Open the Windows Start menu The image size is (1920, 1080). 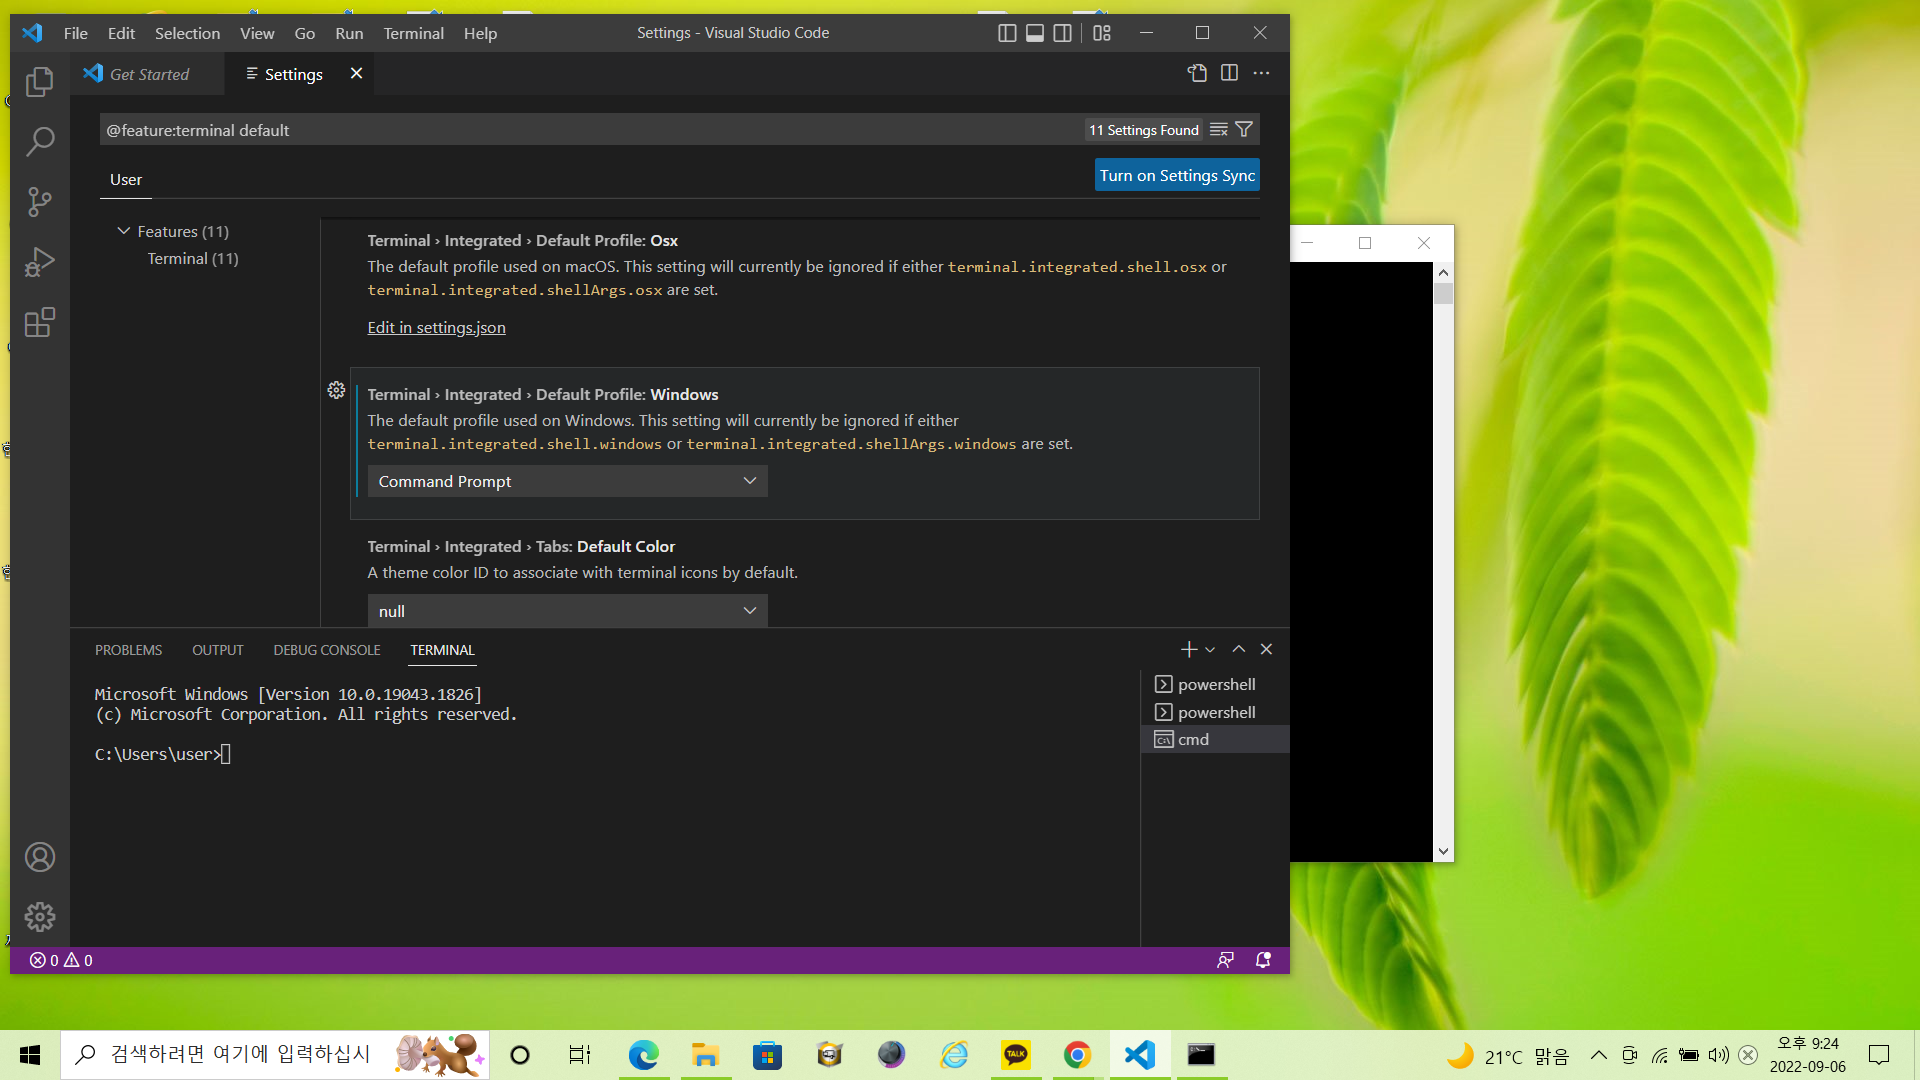30,1055
